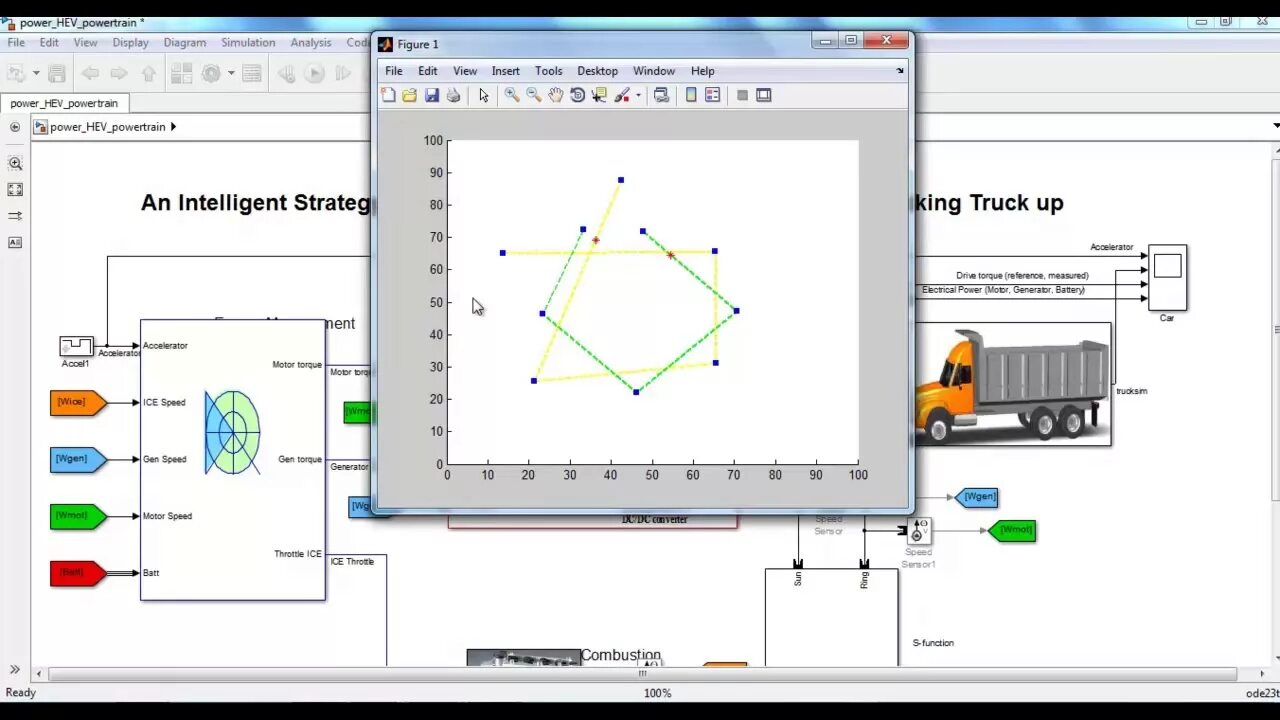
Task: Click Show Plot Tools and Dock icon
Action: point(764,95)
